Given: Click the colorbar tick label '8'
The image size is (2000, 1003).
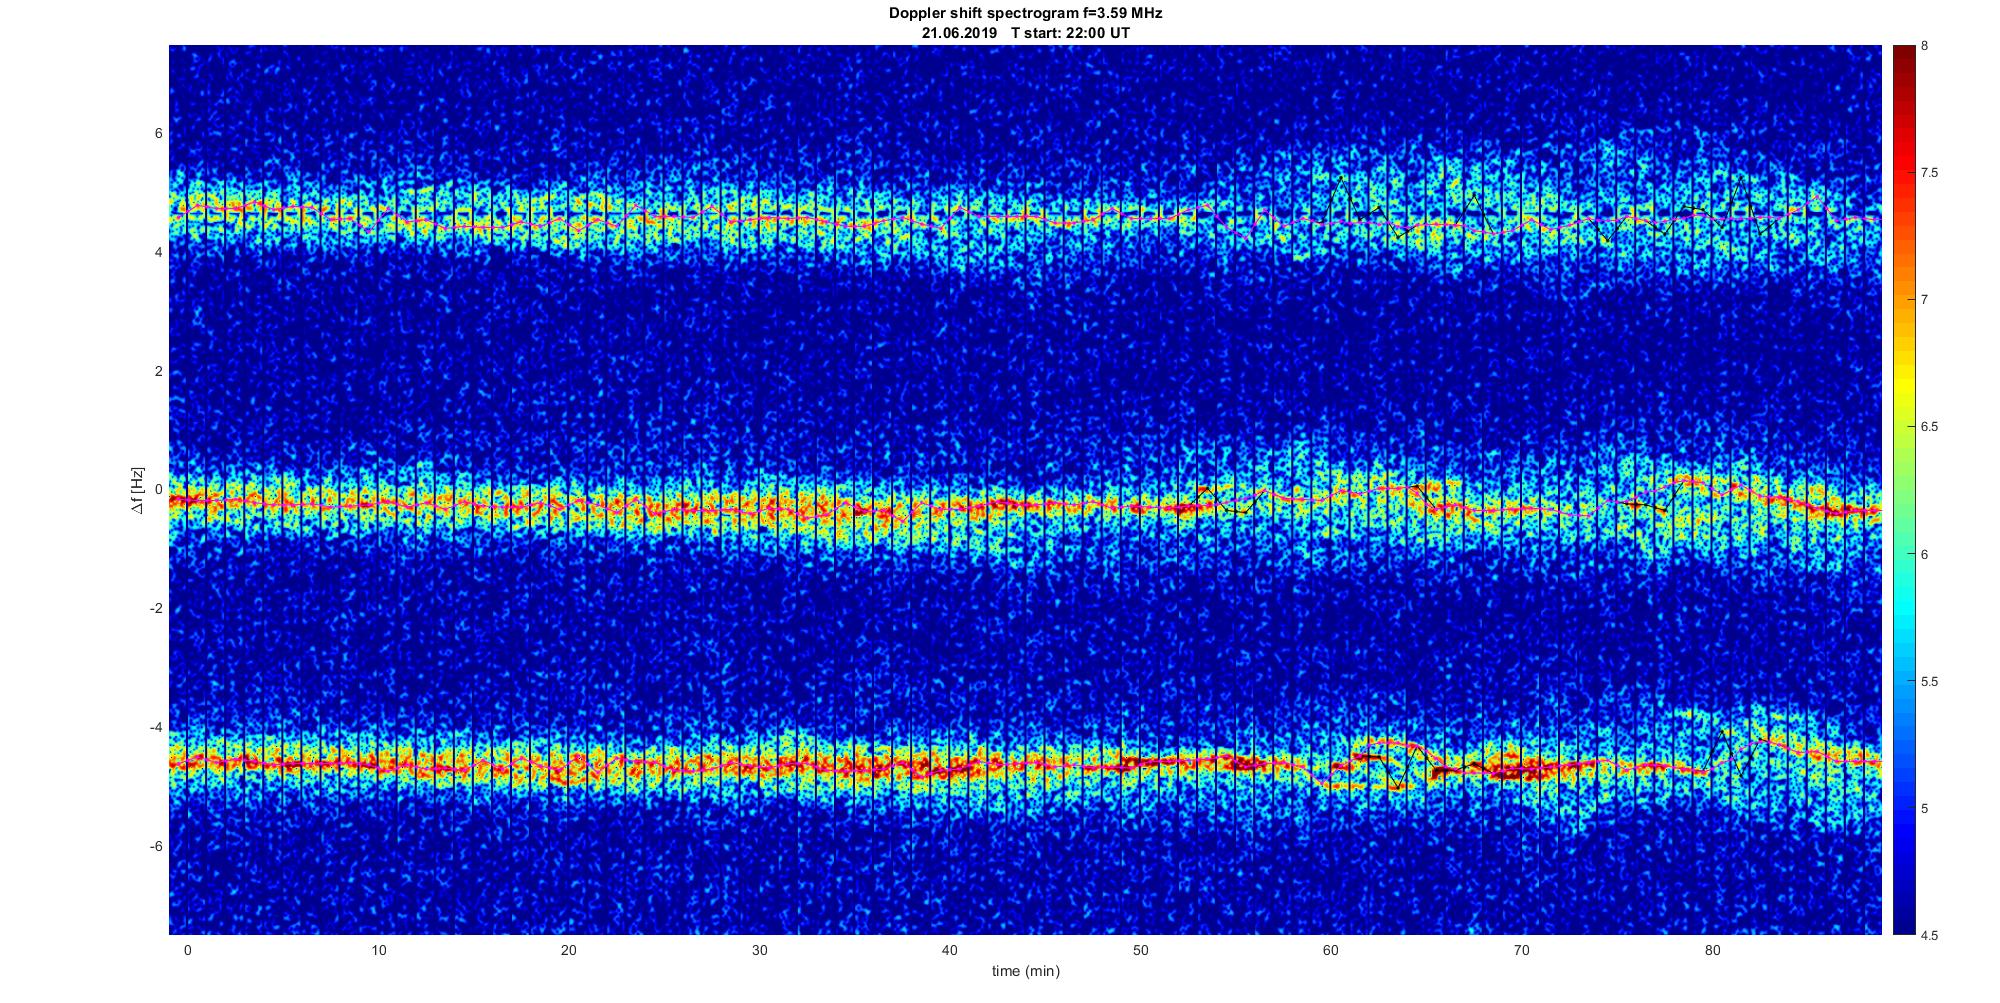Looking at the screenshot, I should [1925, 46].
